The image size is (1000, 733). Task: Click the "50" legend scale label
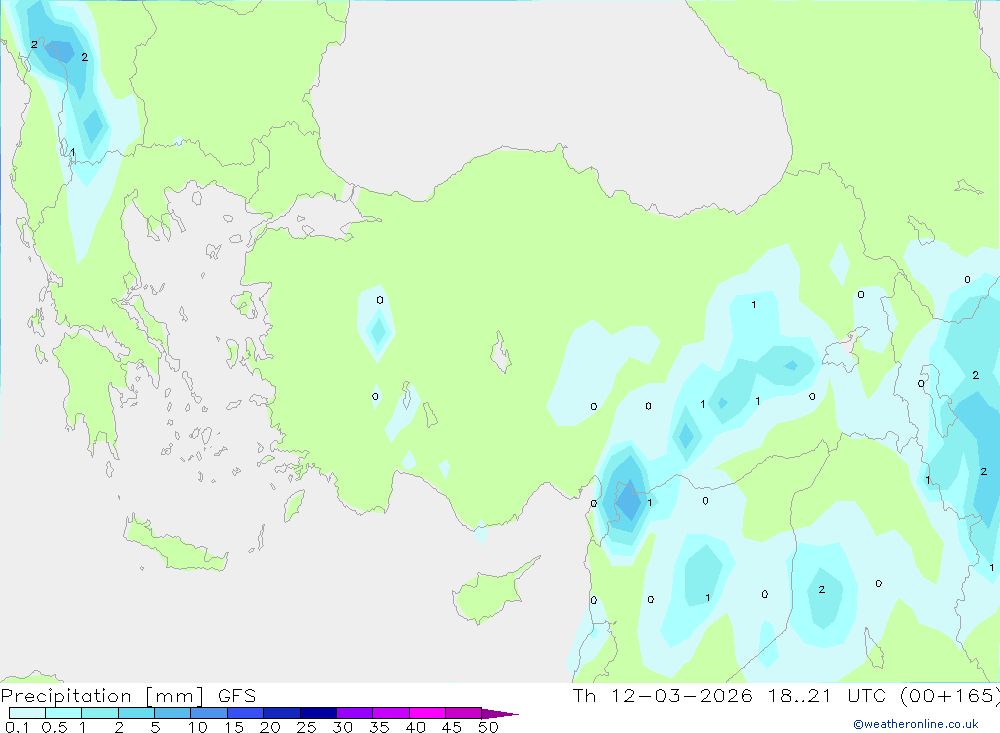pyautogui.click(x=488, y=727)
